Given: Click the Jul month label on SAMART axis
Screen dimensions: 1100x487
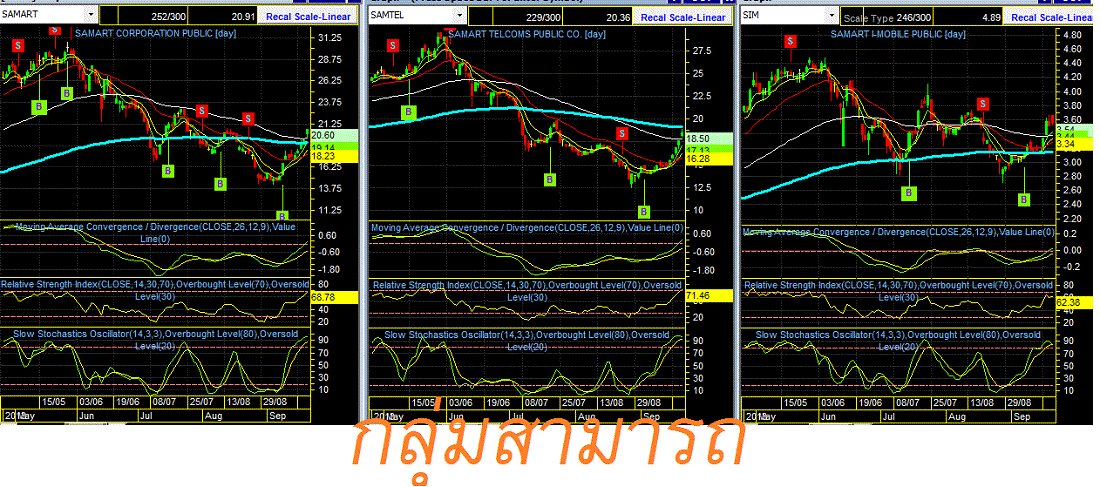Looking at the screenshot, I should pos(147,416).
